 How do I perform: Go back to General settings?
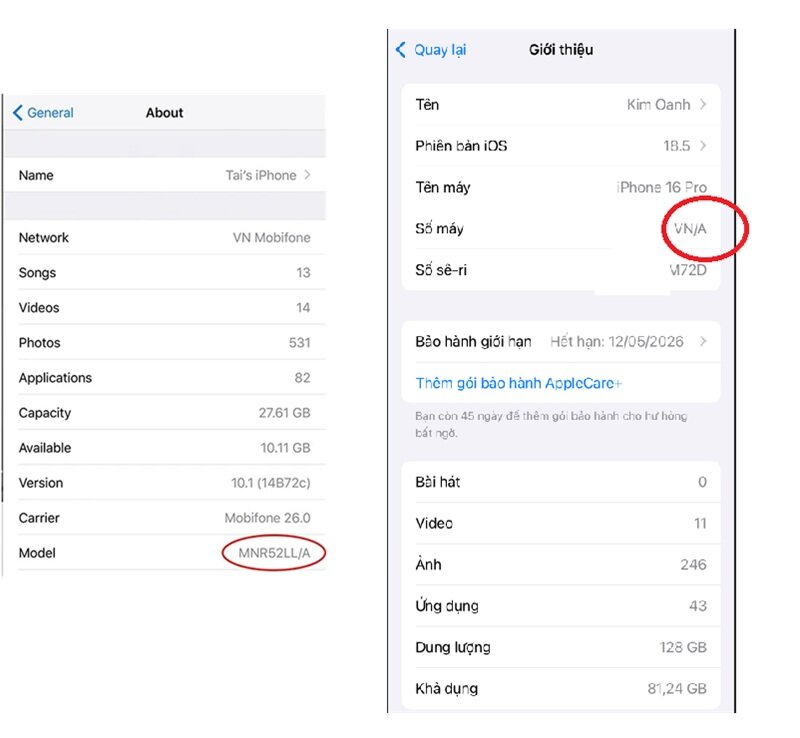pos(43,113)
